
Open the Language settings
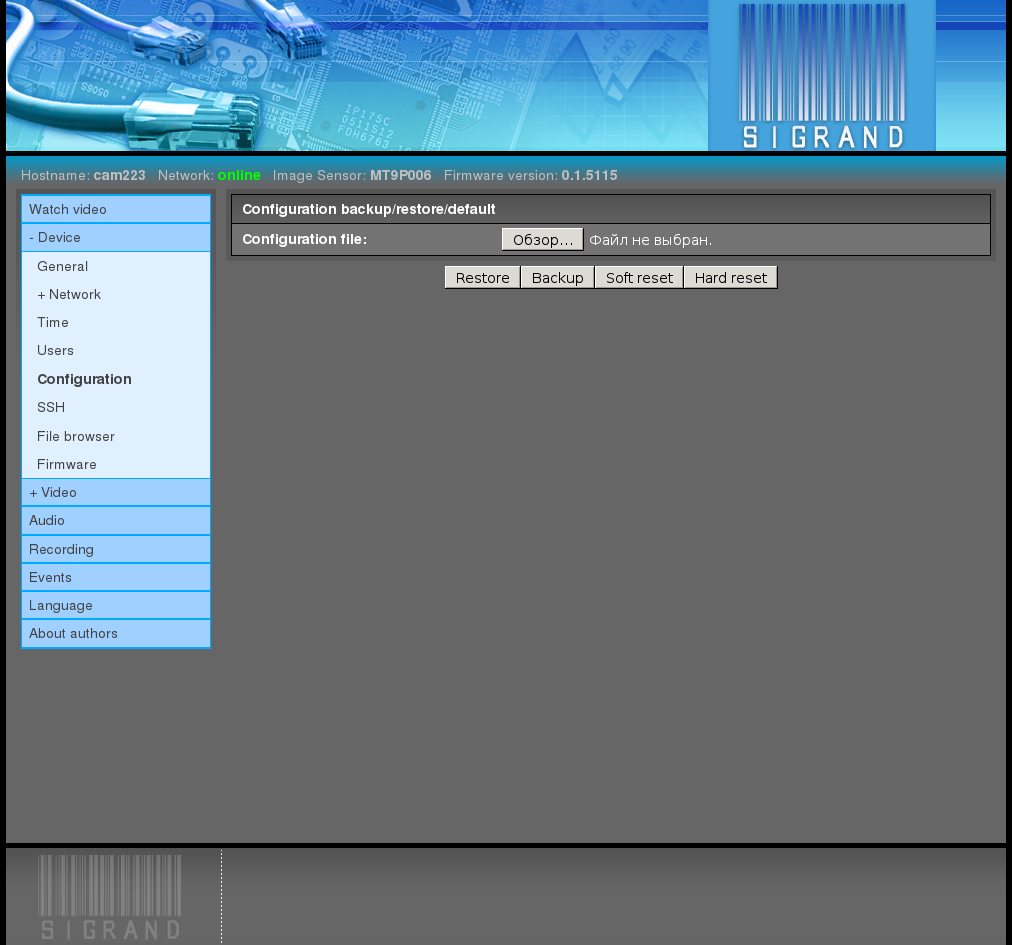coord(116,605)
